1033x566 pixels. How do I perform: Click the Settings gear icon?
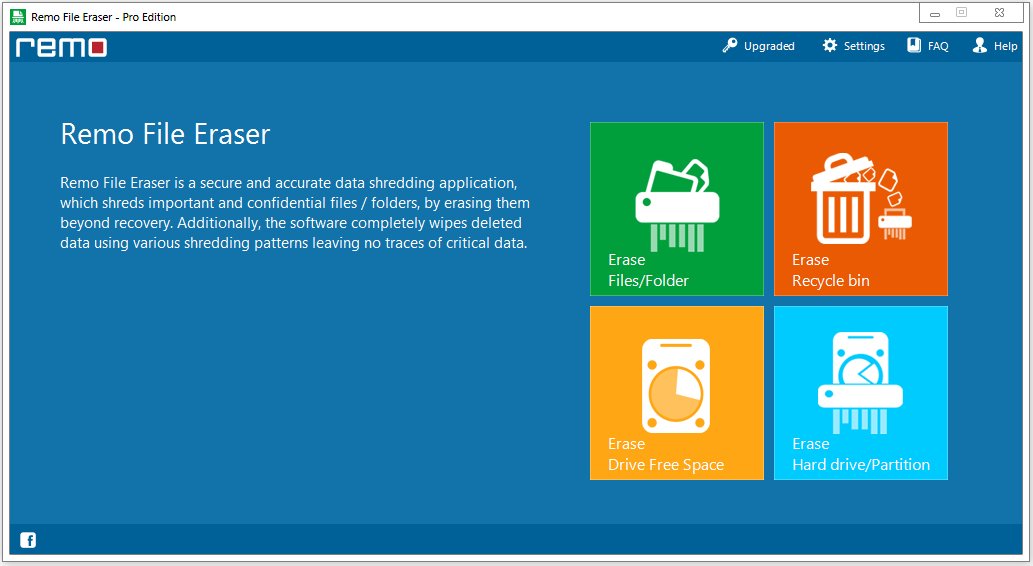pos(829,45)
